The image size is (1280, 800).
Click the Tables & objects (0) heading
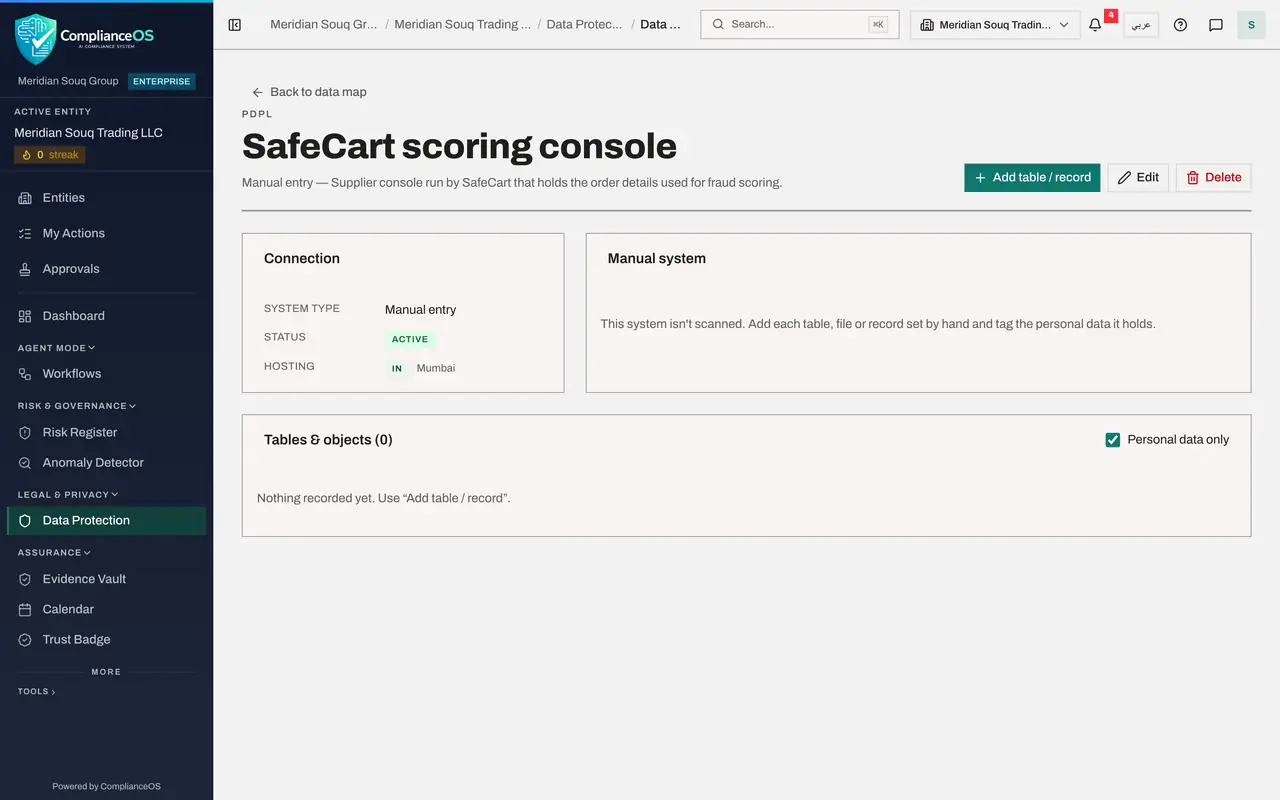(x=328, y=440)
